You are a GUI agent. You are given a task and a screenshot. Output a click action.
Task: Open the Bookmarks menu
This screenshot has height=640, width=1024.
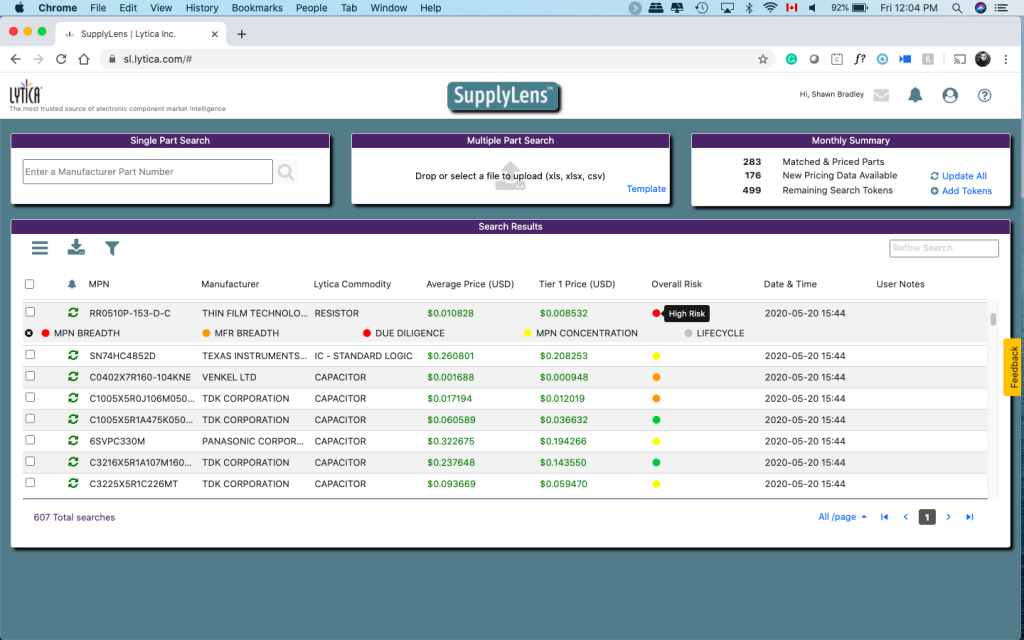(x=257, y=8)
